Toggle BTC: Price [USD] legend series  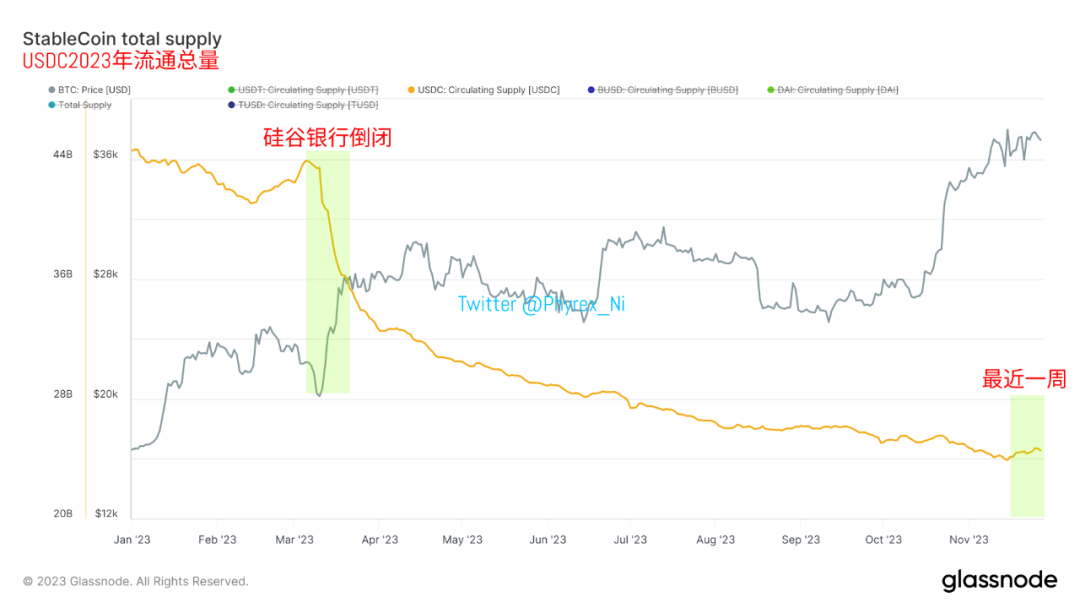pos(89,90)
